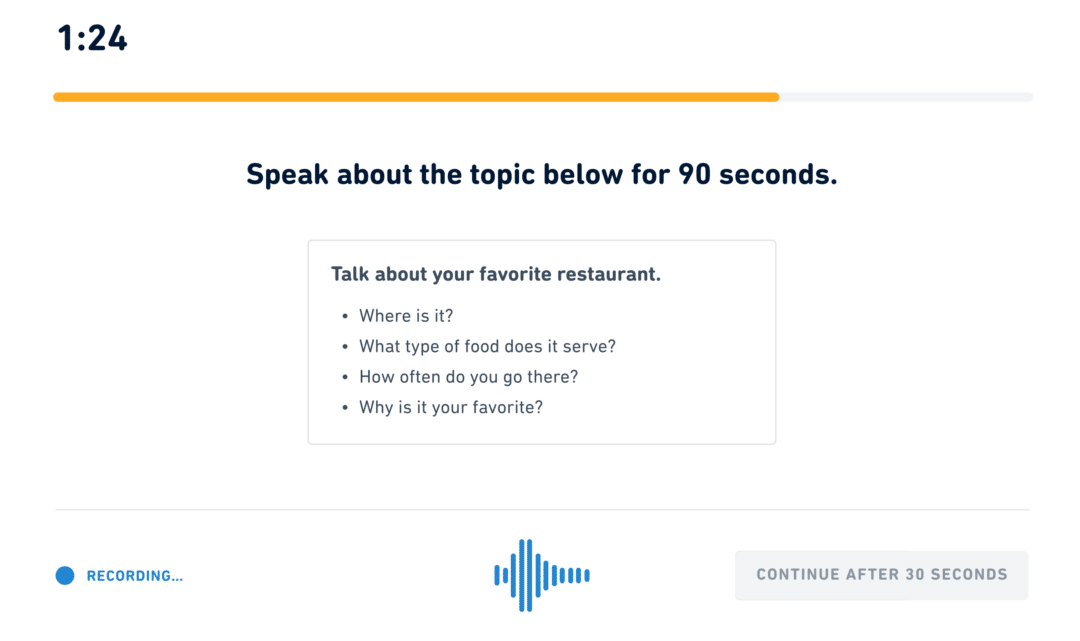Click the instruction 'Speak about the topic below'
Viewport: 1080px width, 641px height.
(540, 174)
